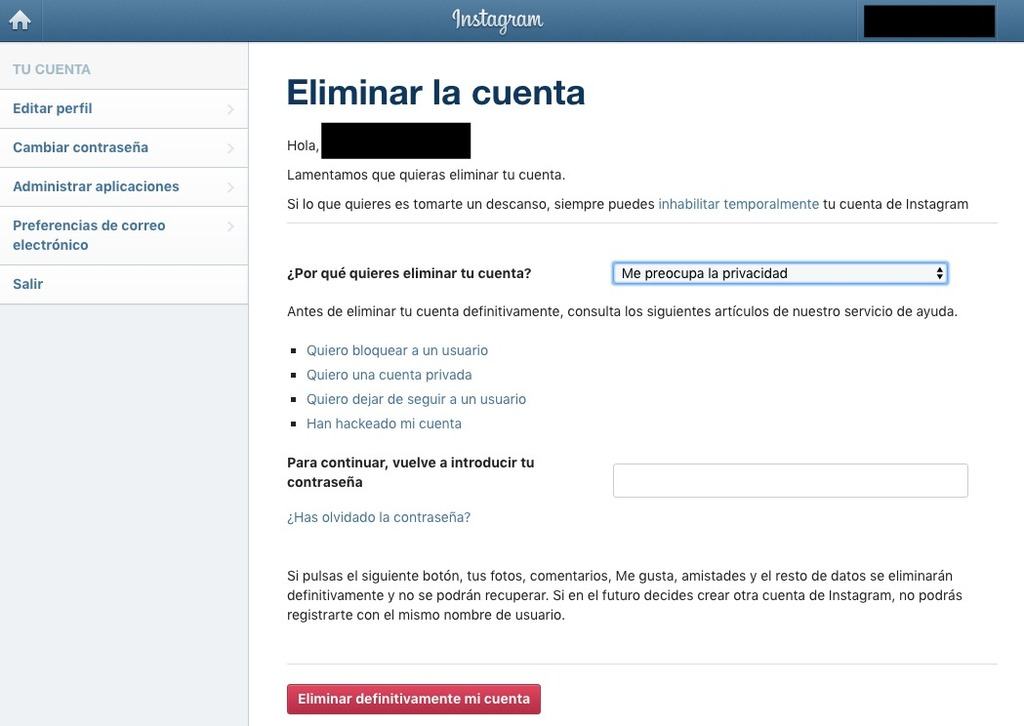Screen dimensions: 1024x726
Task: Click chevron beside Preferencias de correo electrónico
Action: (230, 226)
